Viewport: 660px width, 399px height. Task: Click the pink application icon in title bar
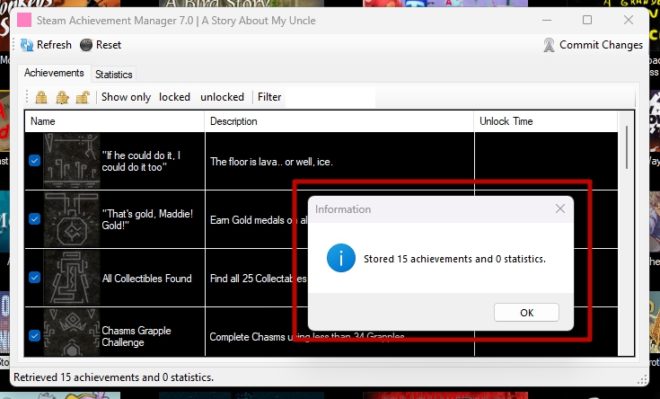coord(24,20)
